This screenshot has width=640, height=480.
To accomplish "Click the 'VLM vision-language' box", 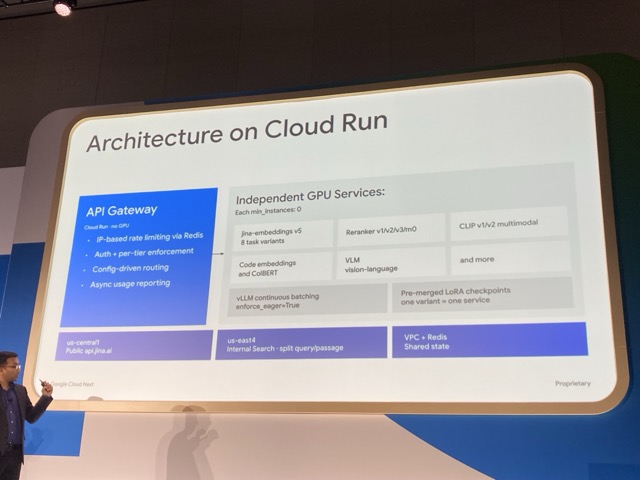I will point(391,263).
